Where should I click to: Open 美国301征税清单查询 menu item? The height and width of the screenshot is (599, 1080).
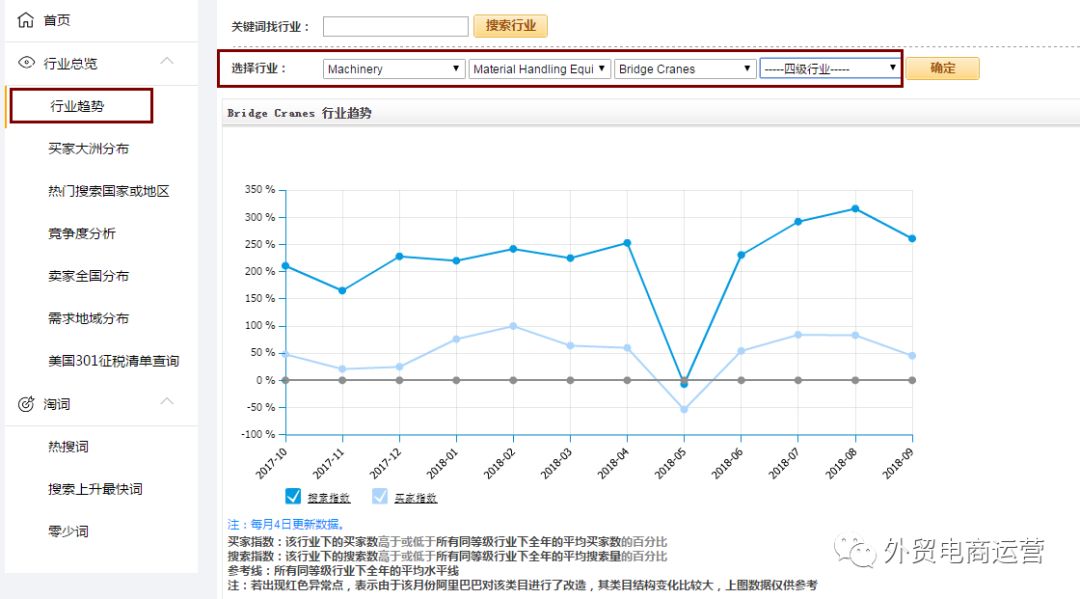tap(114, 361)
